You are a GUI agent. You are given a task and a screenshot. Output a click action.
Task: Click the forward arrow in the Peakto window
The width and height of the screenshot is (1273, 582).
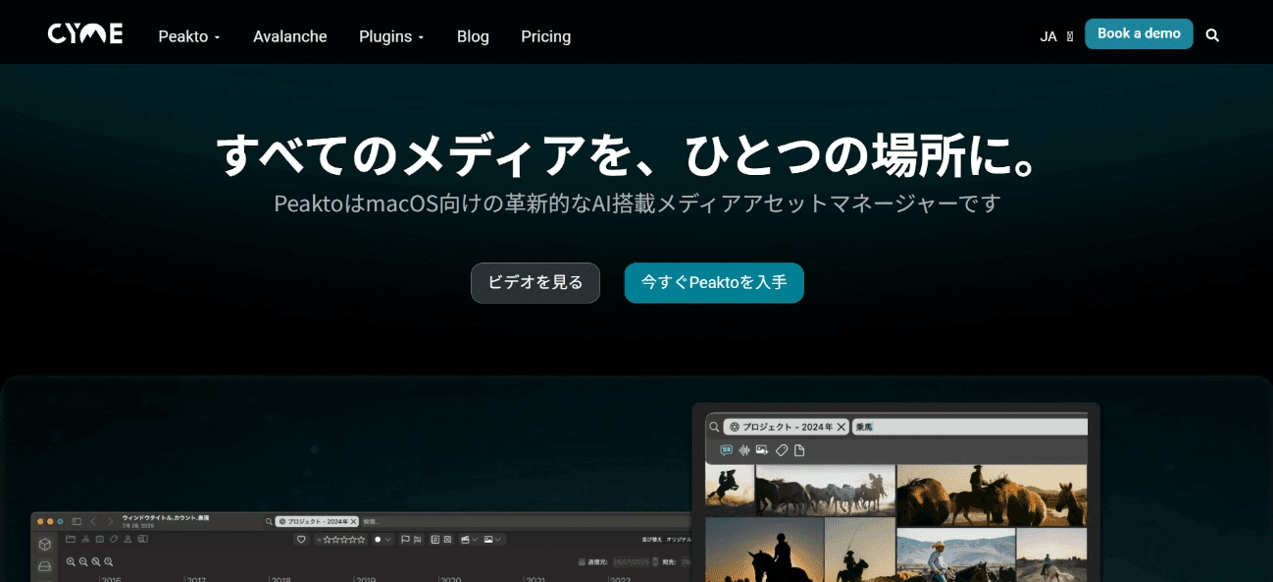tap(110, 522)
